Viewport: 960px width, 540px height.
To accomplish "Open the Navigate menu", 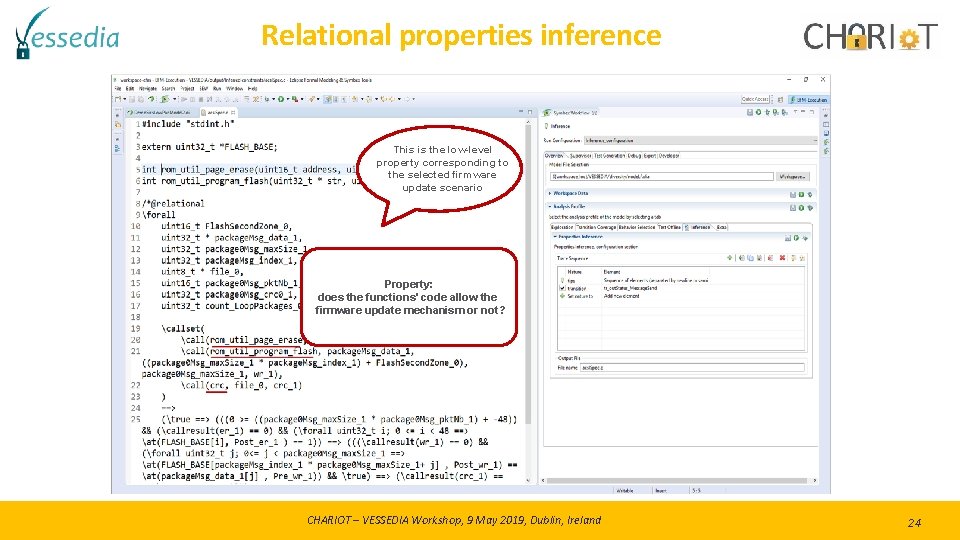I will pos(148,89).
